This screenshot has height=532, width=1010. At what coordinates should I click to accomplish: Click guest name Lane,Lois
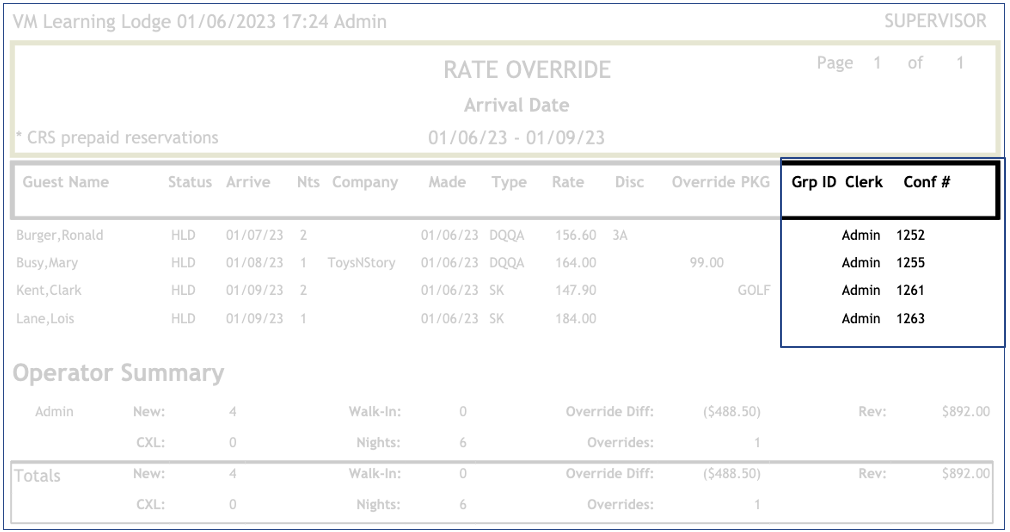46,319
